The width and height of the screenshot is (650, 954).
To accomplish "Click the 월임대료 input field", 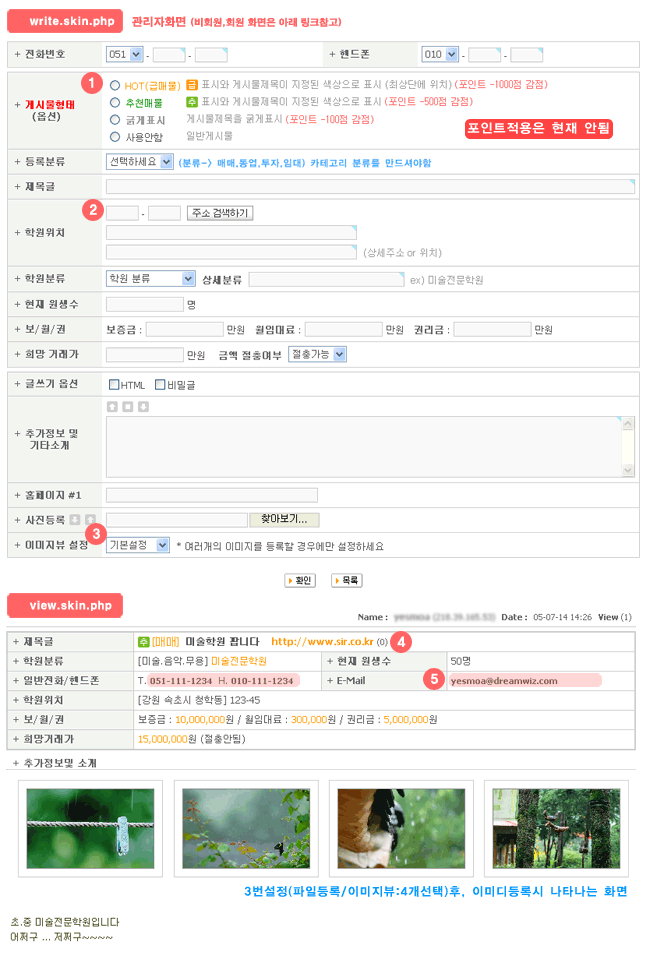I will 344,329.
